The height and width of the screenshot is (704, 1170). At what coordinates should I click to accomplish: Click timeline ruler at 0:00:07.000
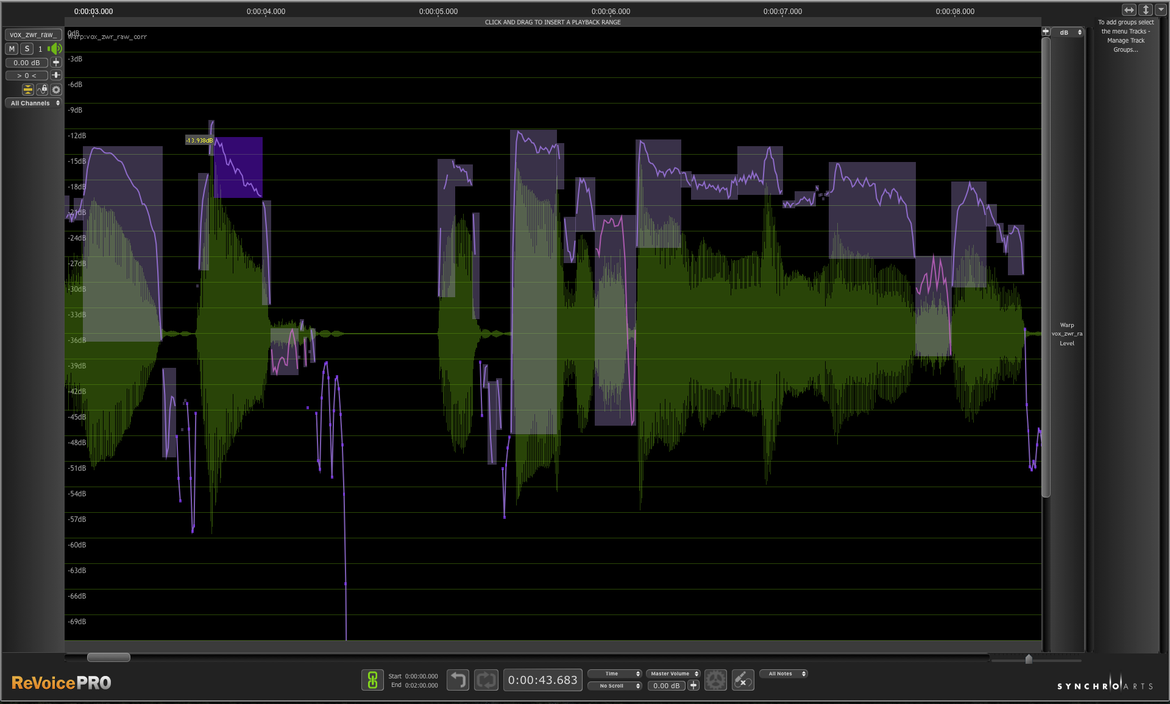tap(783, 11)
